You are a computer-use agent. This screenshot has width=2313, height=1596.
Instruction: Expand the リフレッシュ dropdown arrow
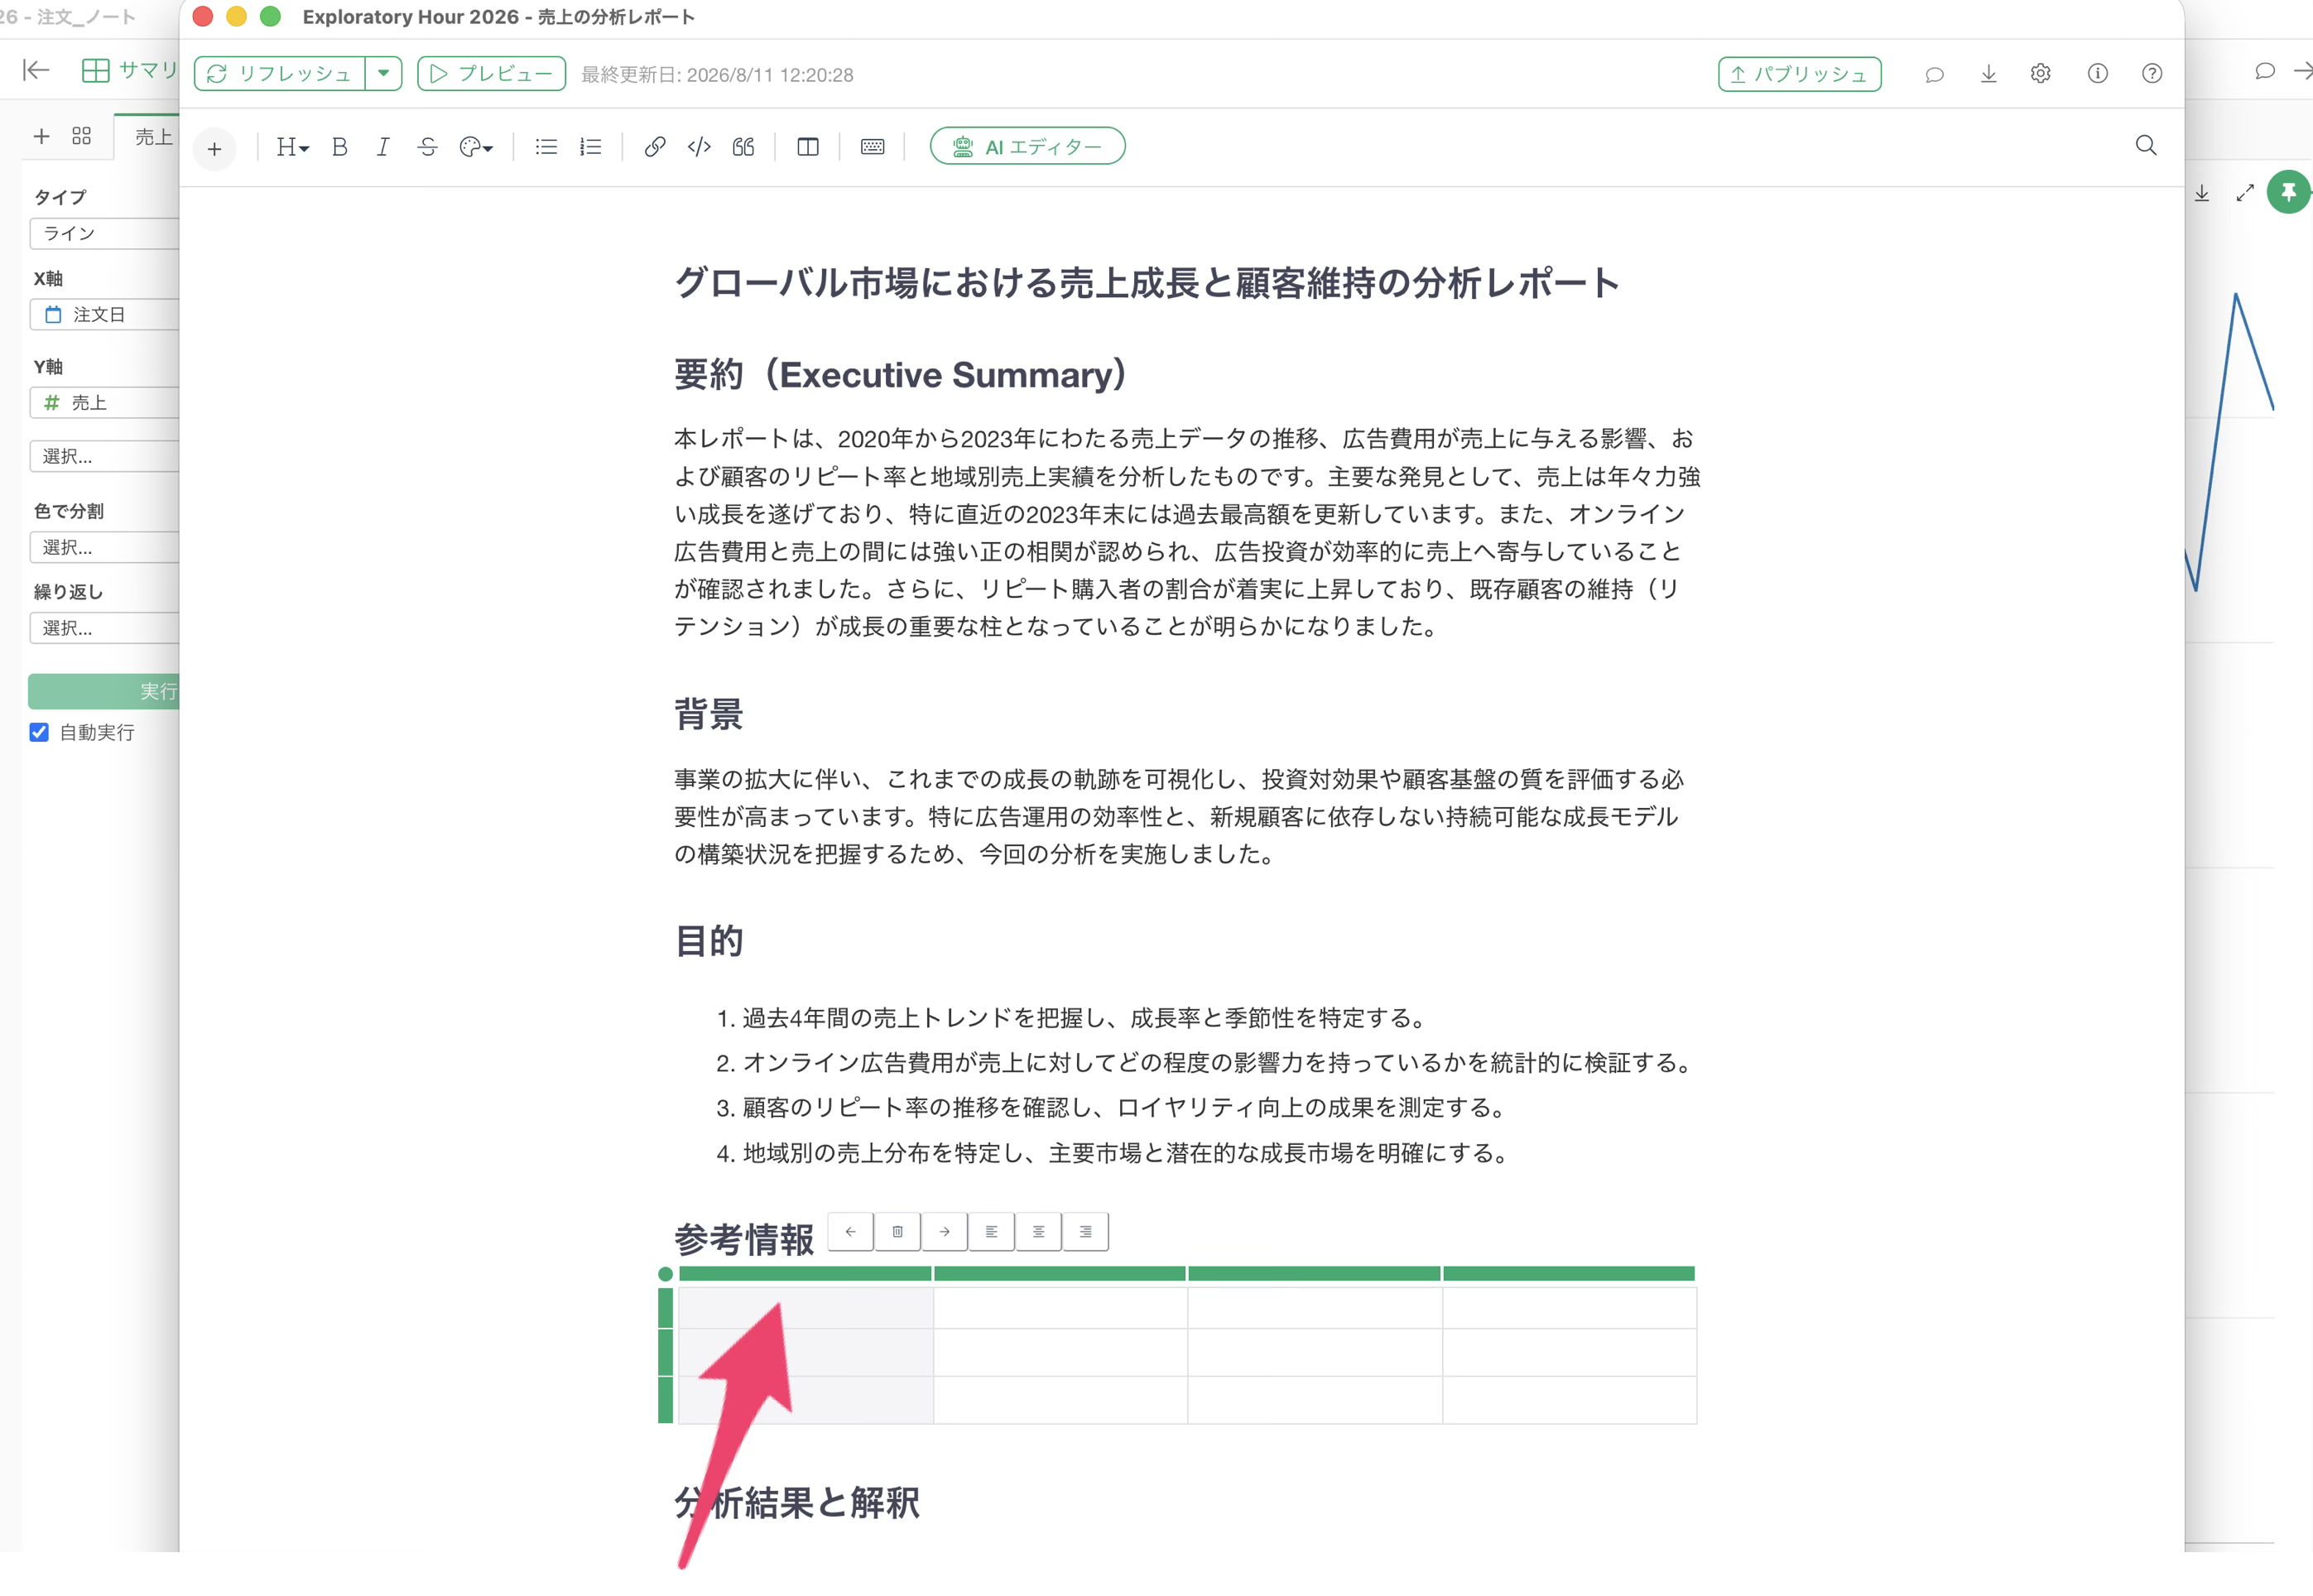[x=384, y=74]
